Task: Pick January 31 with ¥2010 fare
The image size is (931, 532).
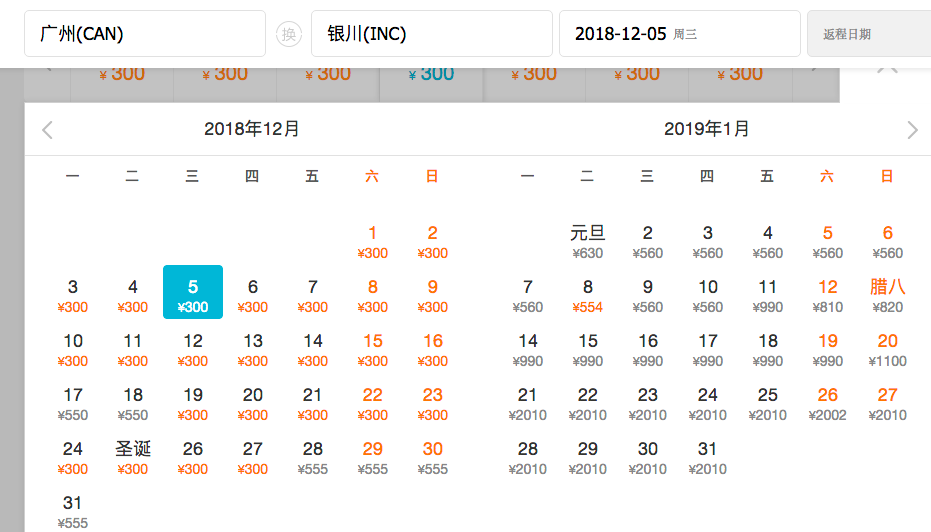Action: pyautogui.click(x=708, y=456)
